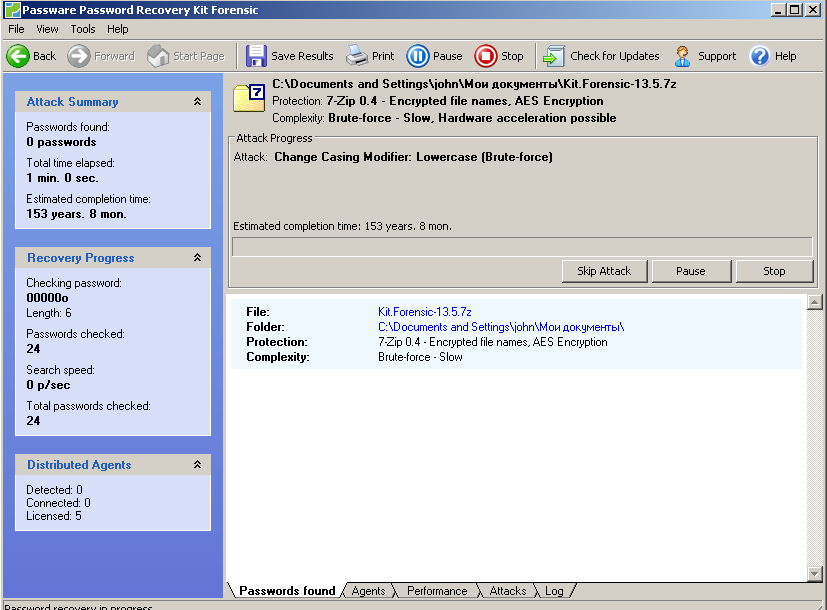Maximize the Passware window

[x=794, y=9]
